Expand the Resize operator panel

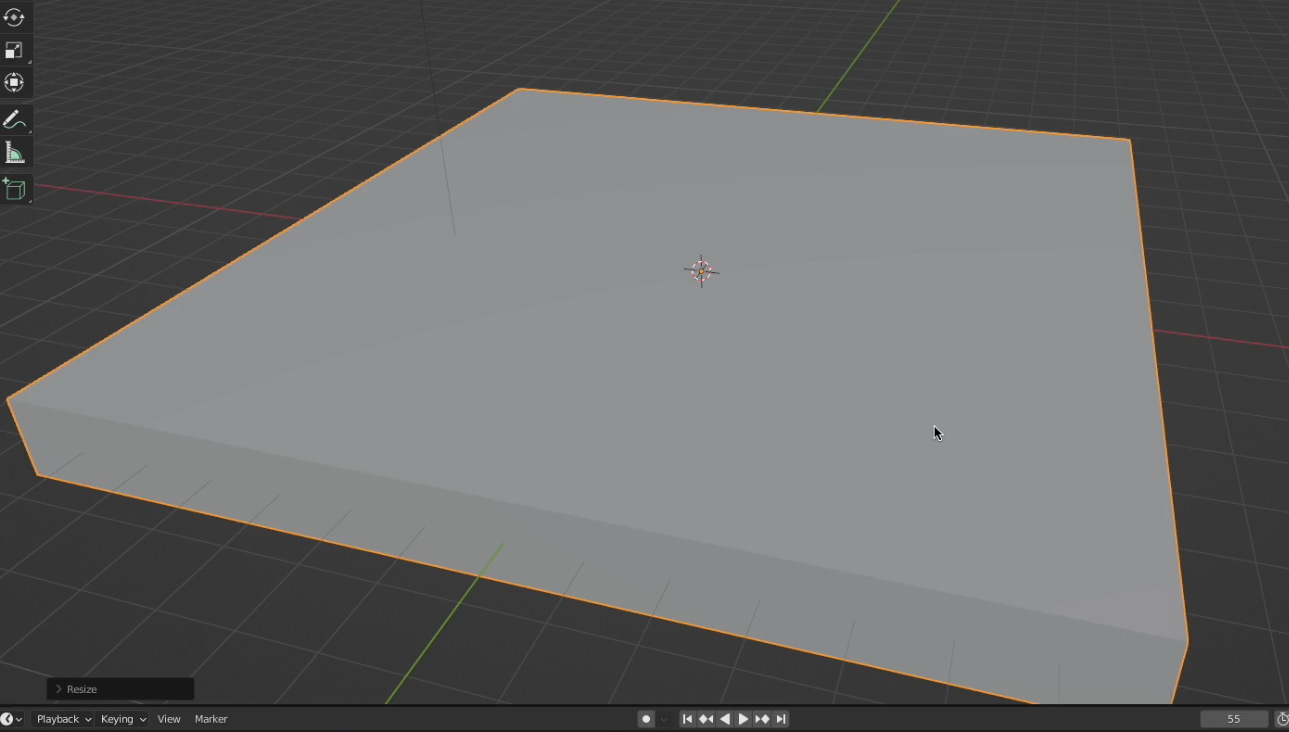[120, 689]
